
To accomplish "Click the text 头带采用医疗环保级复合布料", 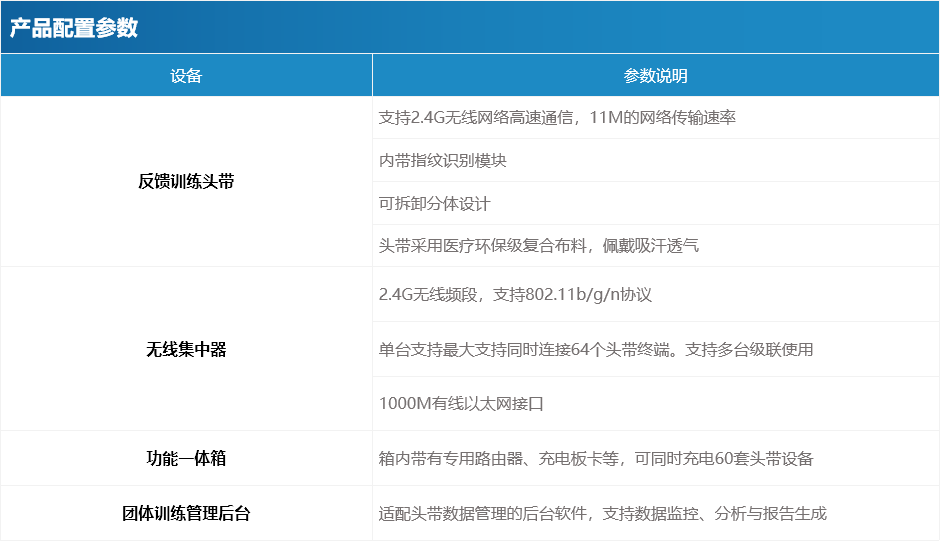I will (483, 246).
